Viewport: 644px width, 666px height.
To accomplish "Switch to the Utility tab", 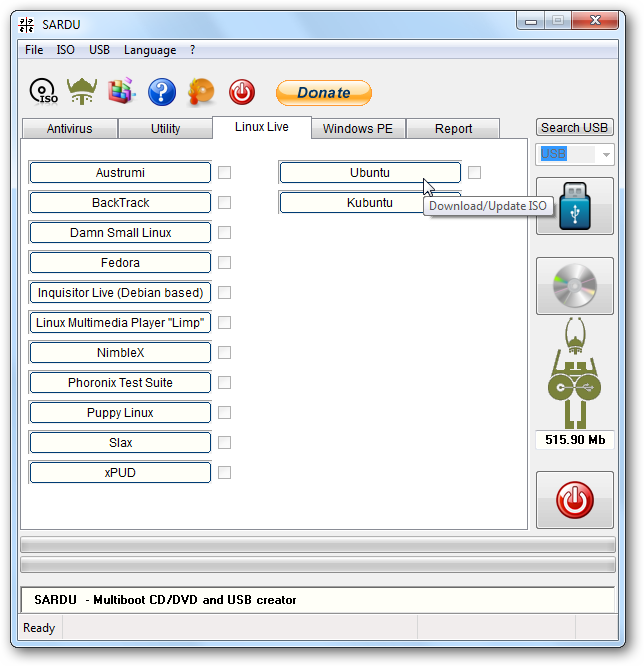I will tap(165, 129).
